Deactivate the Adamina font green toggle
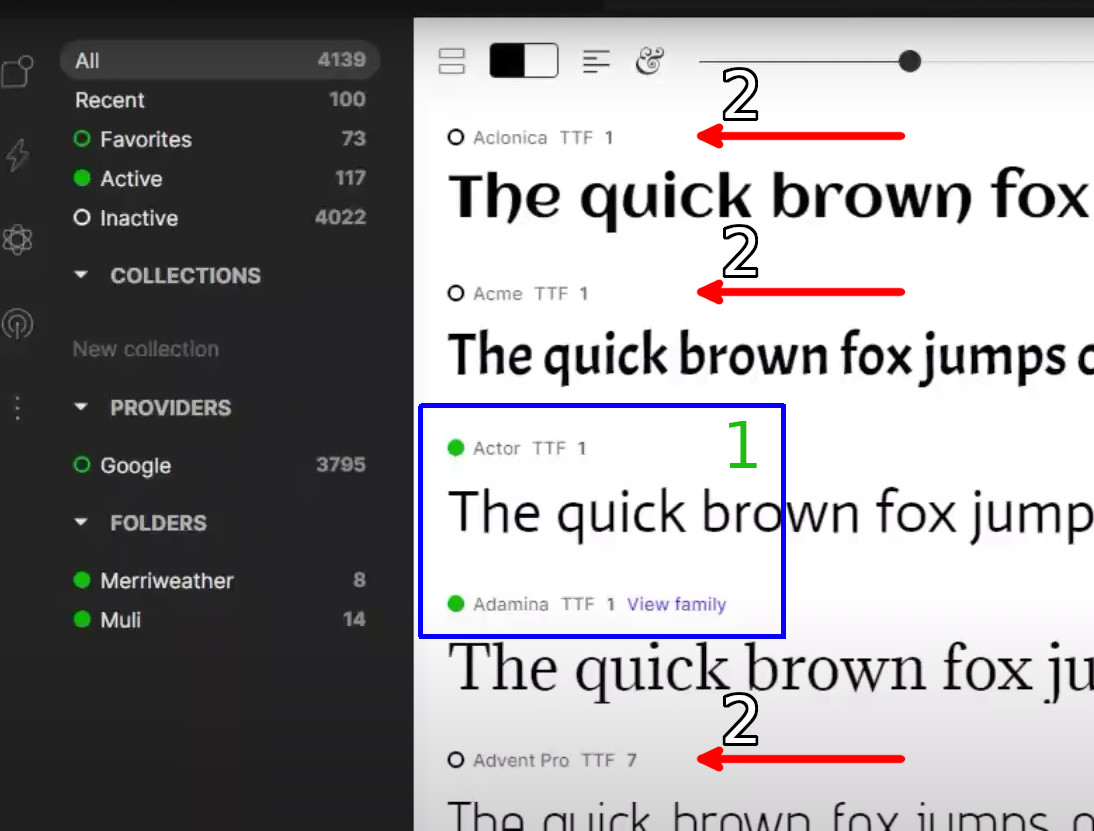Image resolution: width=1094 pixels, height=831 pixels. [456, 604]
